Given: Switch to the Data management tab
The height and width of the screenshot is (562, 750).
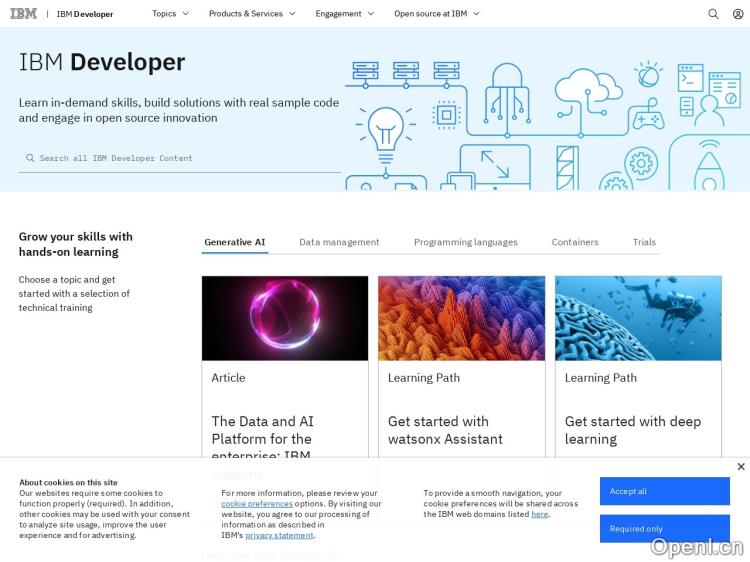Looking at the screenshot, I should click(x=339, y=242).
